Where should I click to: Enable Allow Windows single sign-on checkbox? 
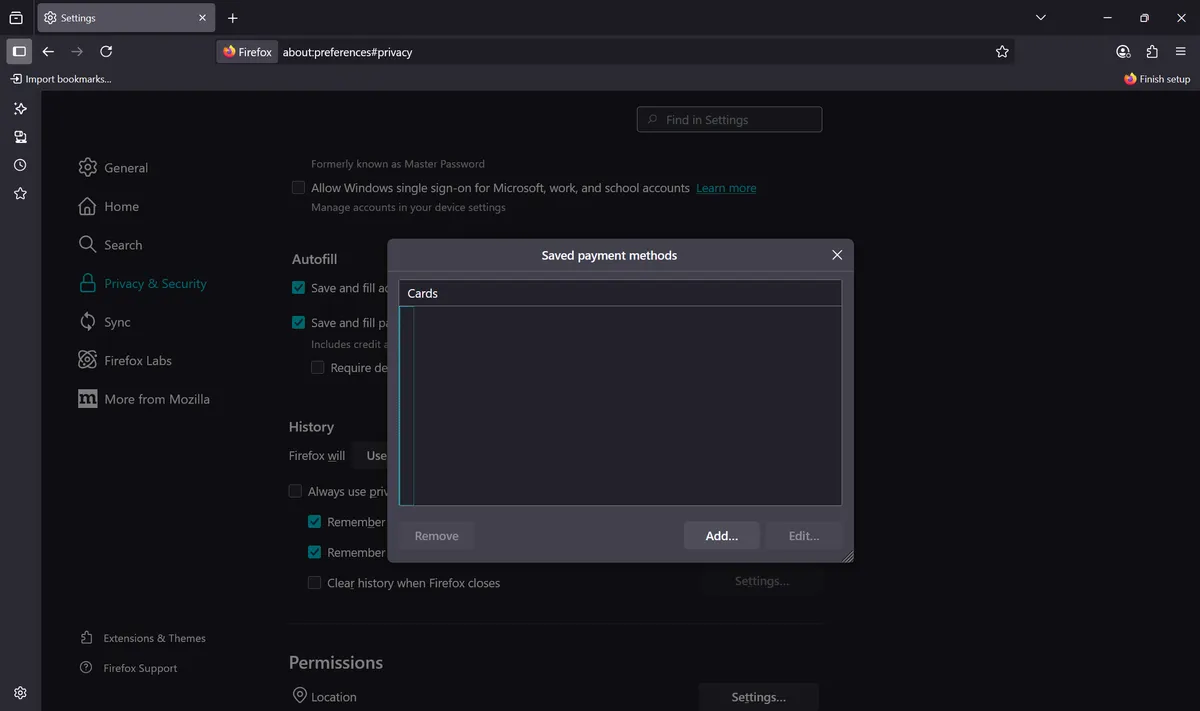[298, 188]
